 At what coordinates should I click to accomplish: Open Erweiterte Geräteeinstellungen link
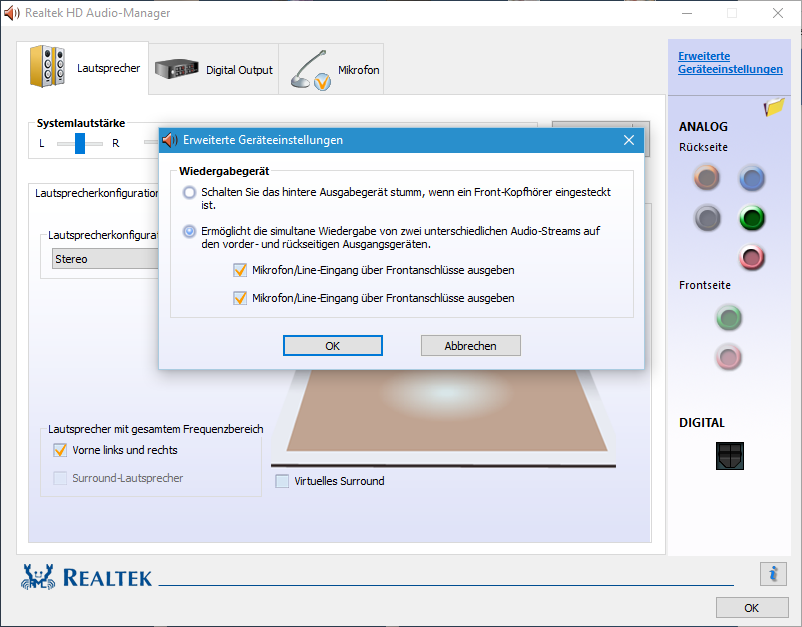pos(730,62)
